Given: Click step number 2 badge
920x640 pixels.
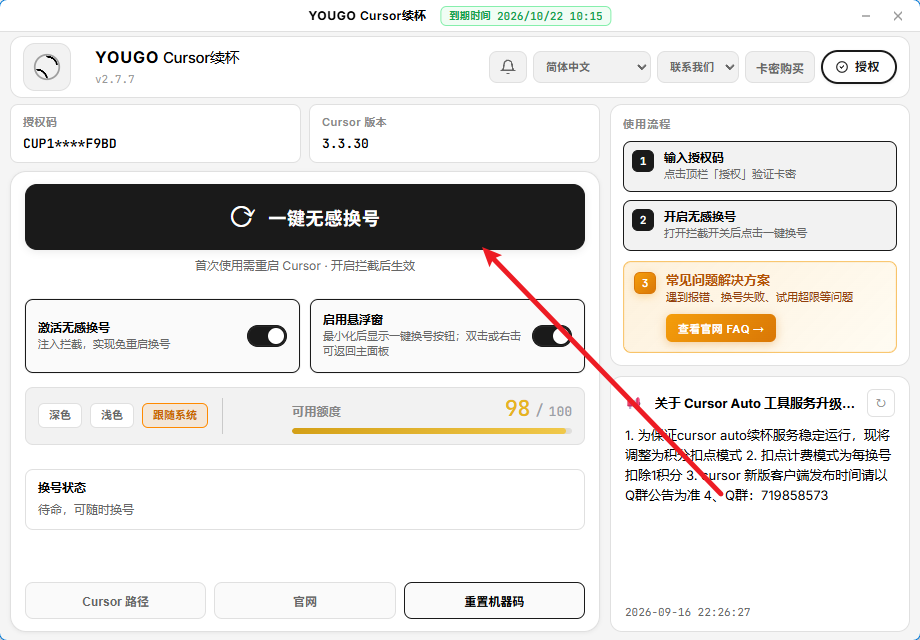Looking at the screenshot, I should [x=643, y=220].
